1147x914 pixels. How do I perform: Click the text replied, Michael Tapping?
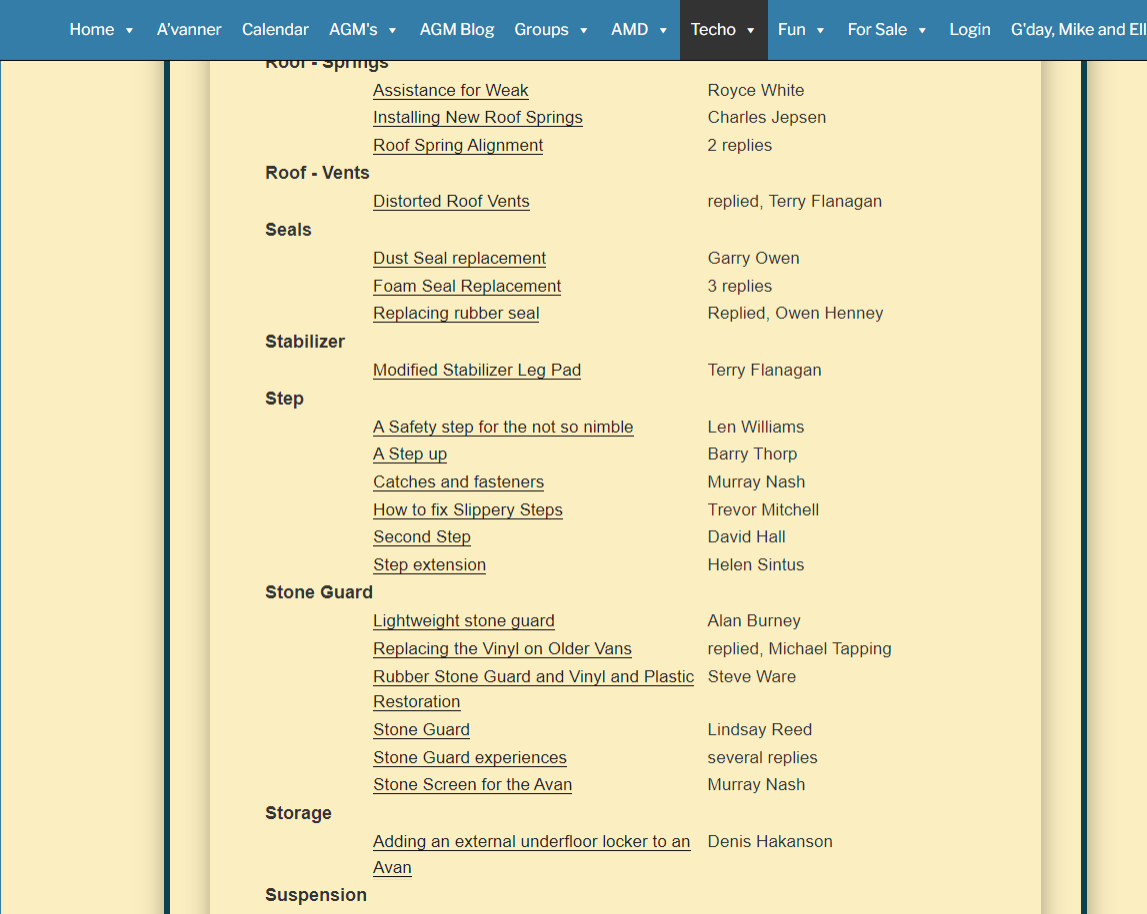coord(800,649)
